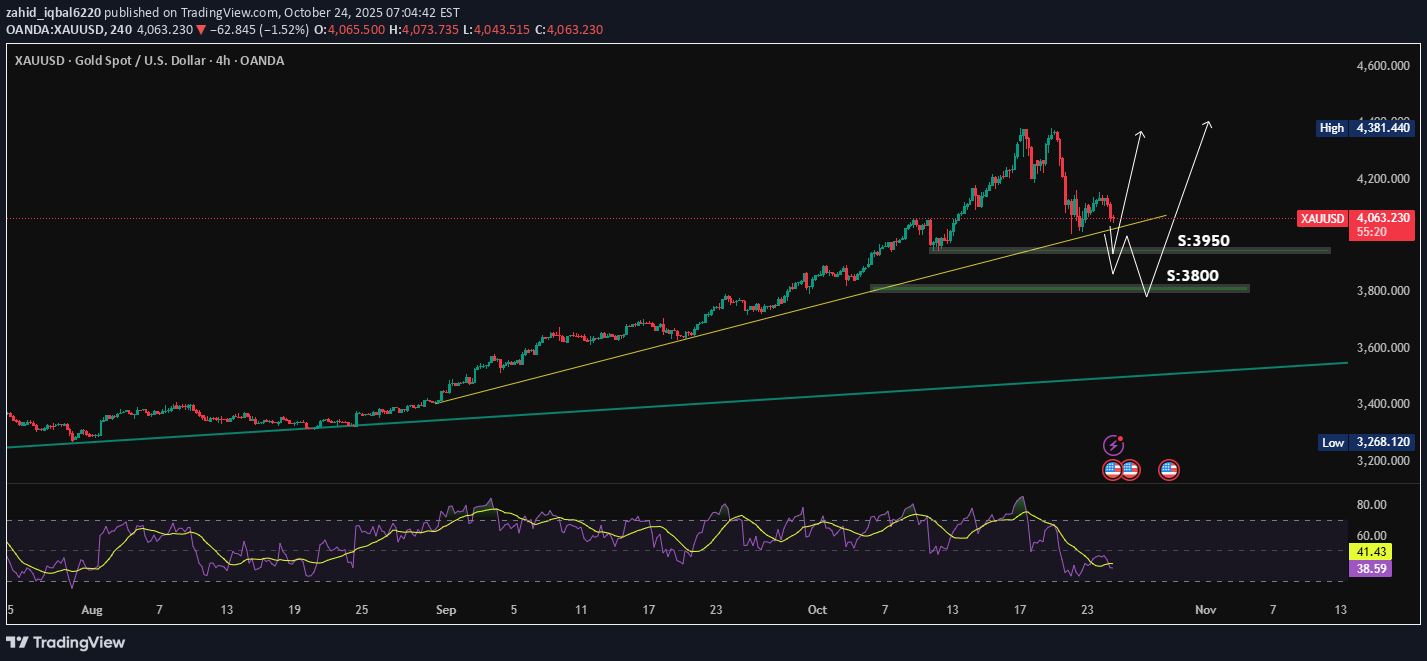Select the S:3950 text annotation

pyautogui.click(x=1203, y=241)
